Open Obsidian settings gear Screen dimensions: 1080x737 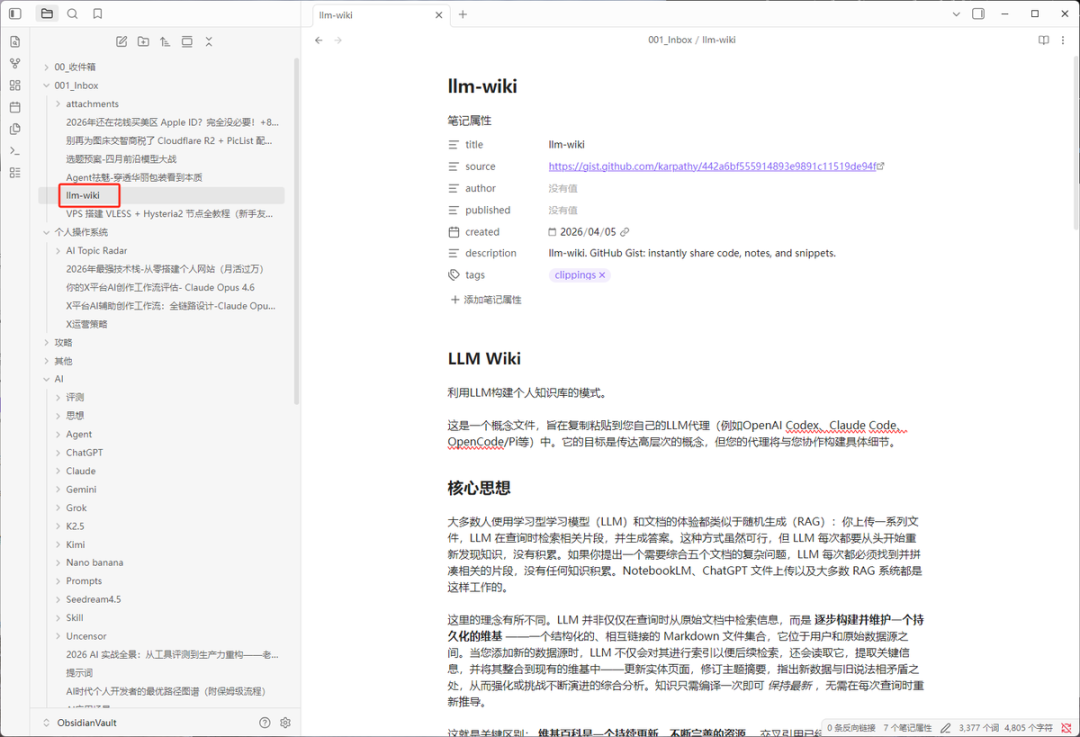(285, 722)
